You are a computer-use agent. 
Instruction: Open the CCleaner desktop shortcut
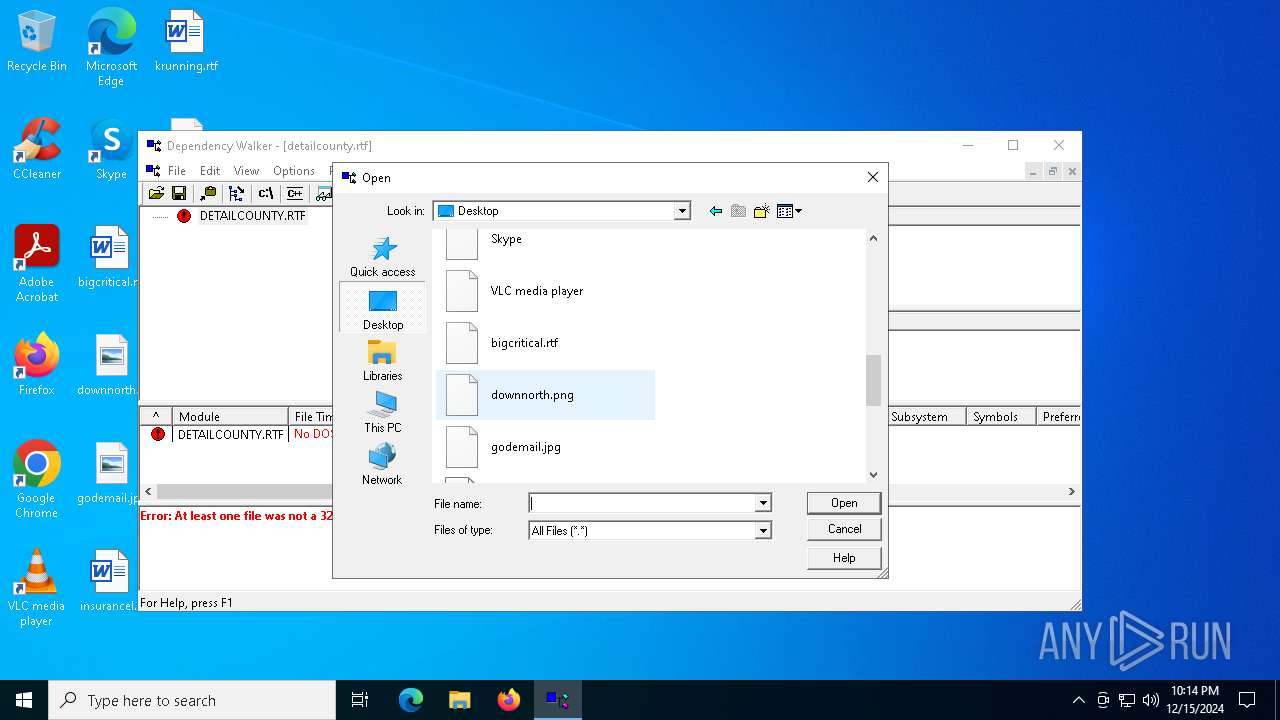coord(37,150)
